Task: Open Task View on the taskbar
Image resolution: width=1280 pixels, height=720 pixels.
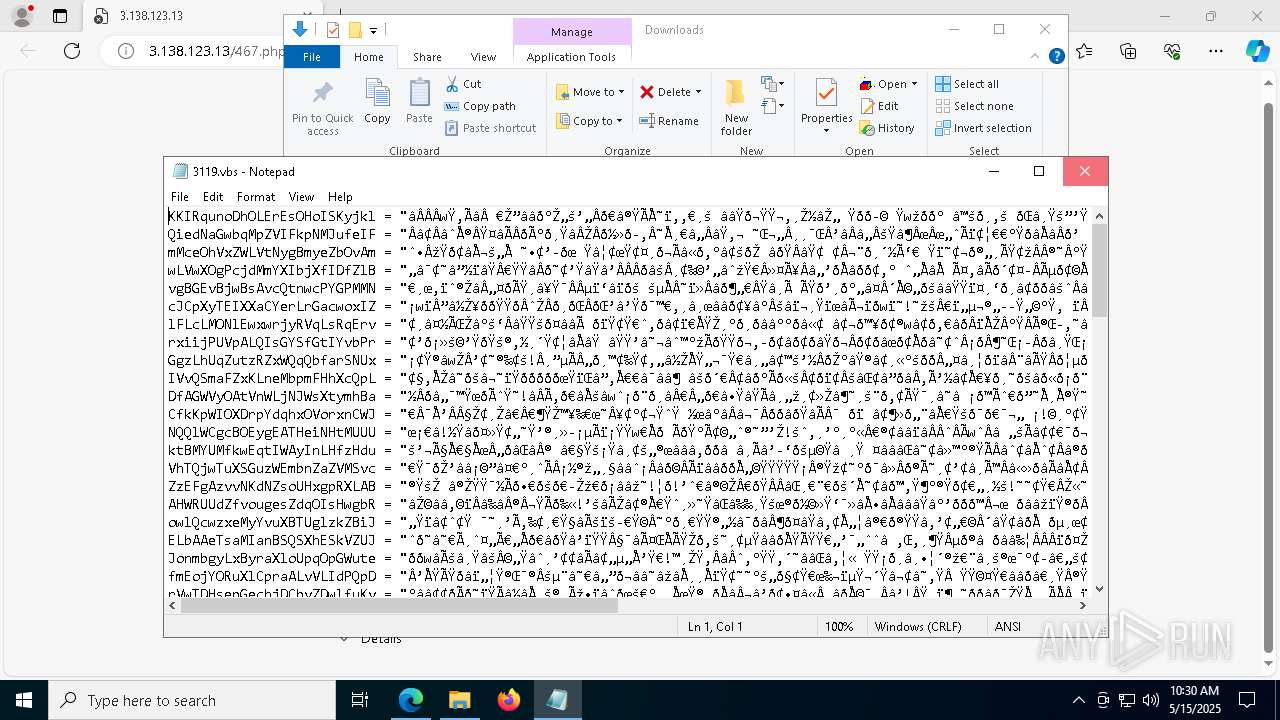Action: click(x=360, y=700)
